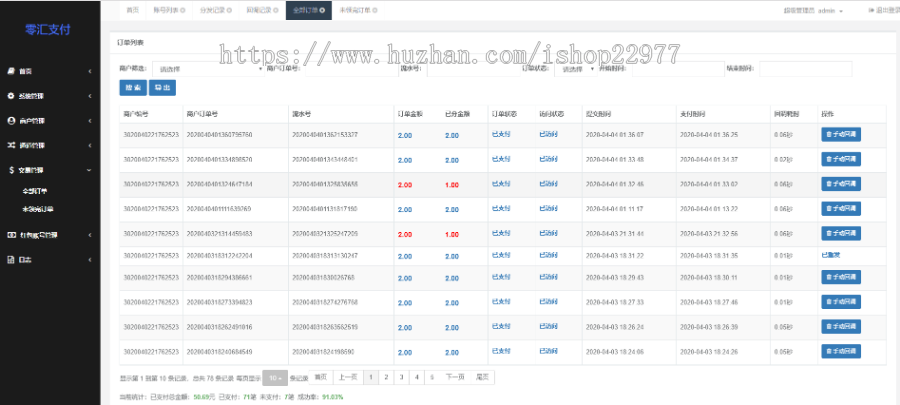
Task: Go to pagination 首页 first page button
Action: (x=320, y=377)
